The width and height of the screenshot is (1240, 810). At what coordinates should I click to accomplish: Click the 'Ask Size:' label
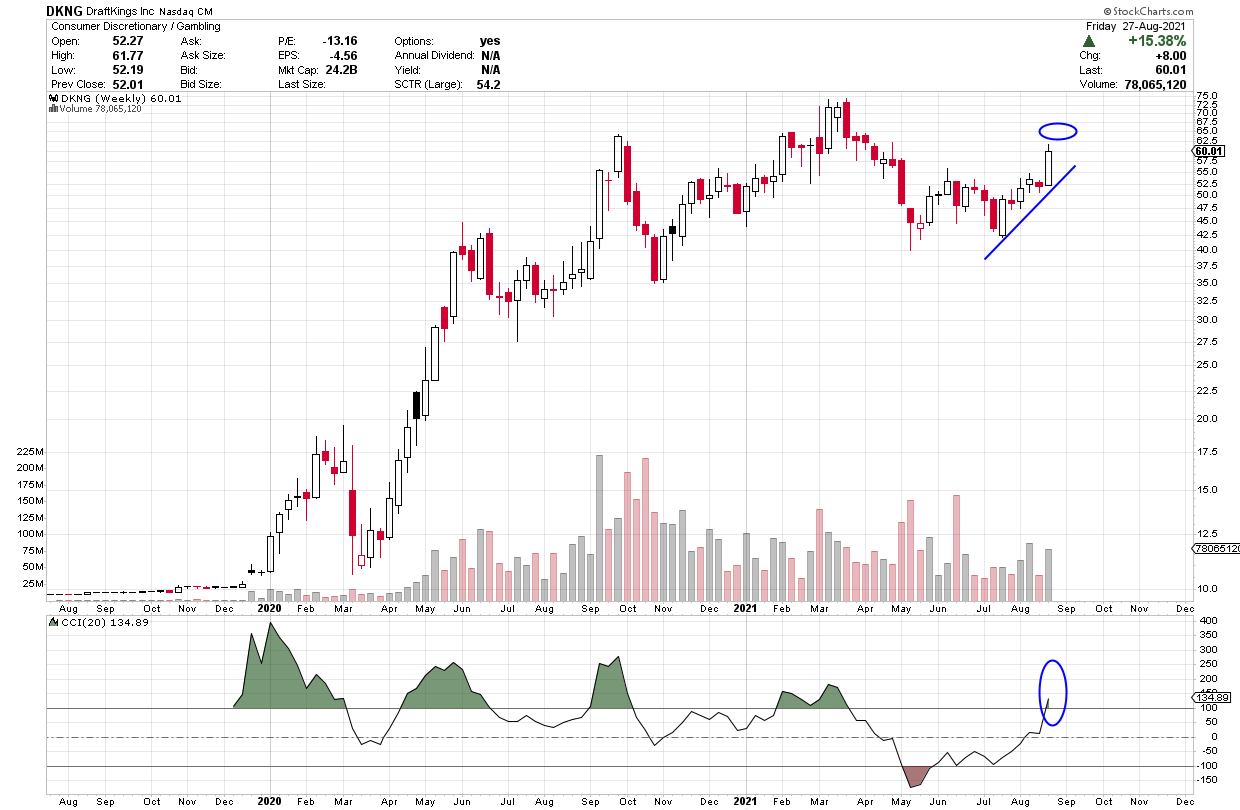pos(203,55)
